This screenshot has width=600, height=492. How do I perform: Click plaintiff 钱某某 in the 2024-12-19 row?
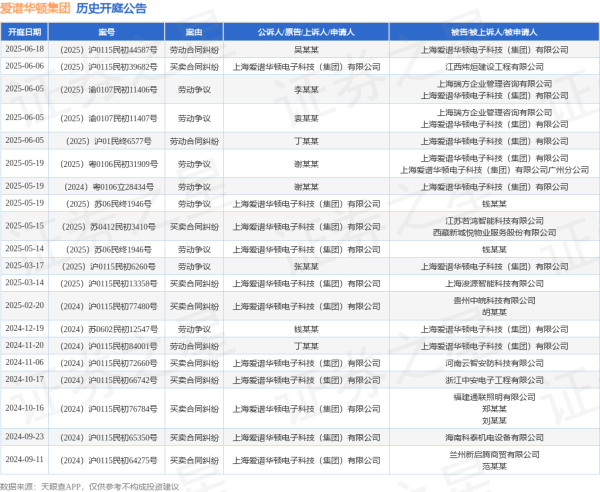click(x=306, y=329)
